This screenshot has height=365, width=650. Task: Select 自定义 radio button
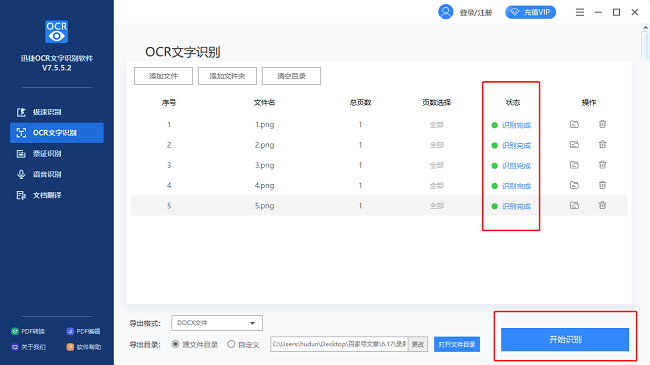pos(231,344)
